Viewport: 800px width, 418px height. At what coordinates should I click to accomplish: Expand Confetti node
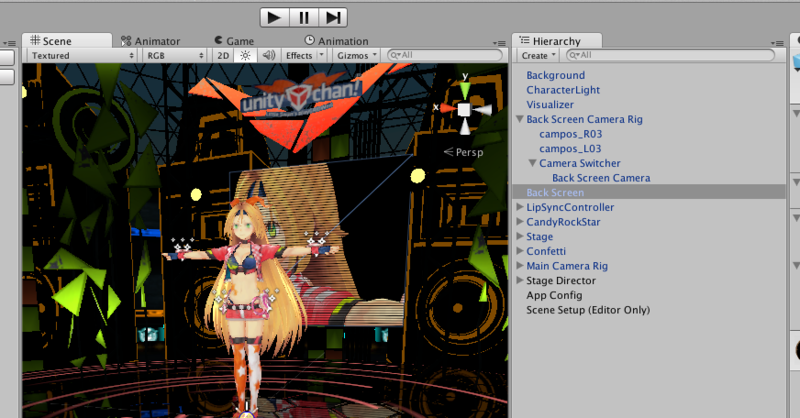pos(520,251)
